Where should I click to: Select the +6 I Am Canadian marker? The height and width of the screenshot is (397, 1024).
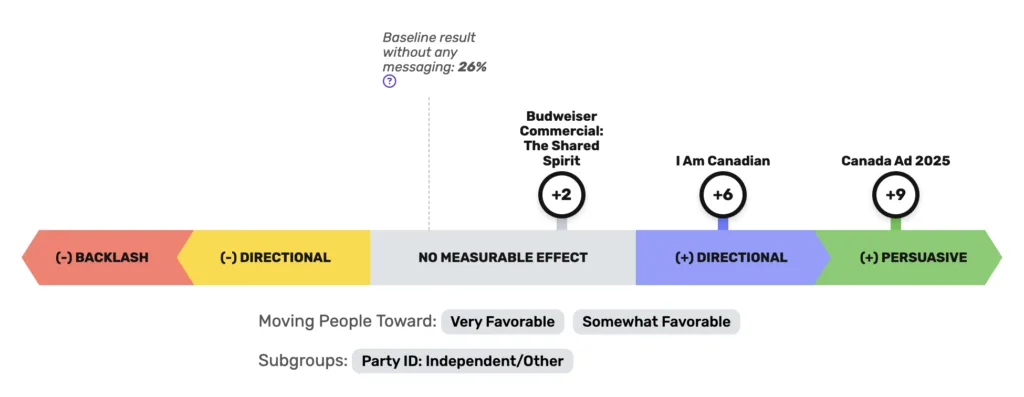coord(723,195)
